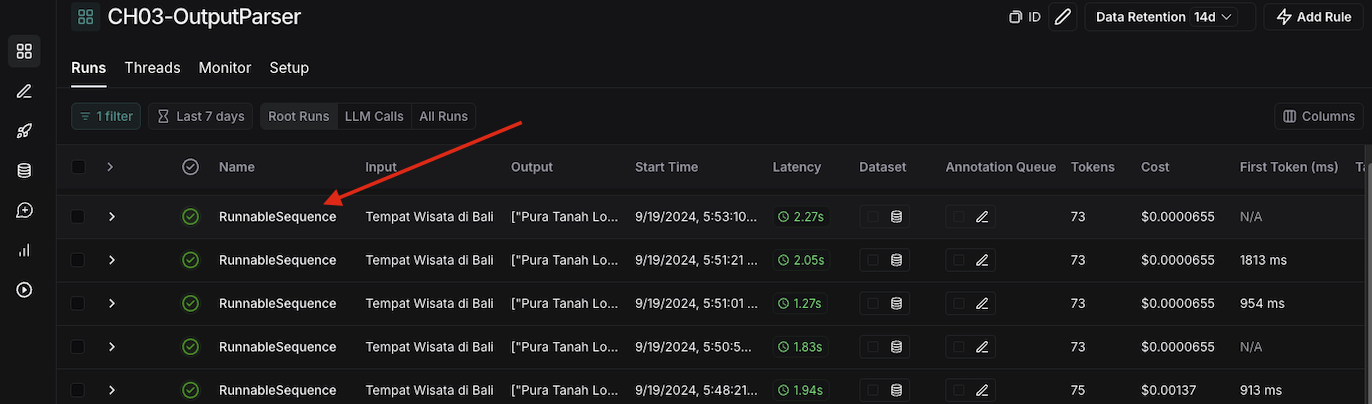Viewport: 1372px width, 404px height.
Task: Open the Last 7 days time filter
Action: click(201, 116)
